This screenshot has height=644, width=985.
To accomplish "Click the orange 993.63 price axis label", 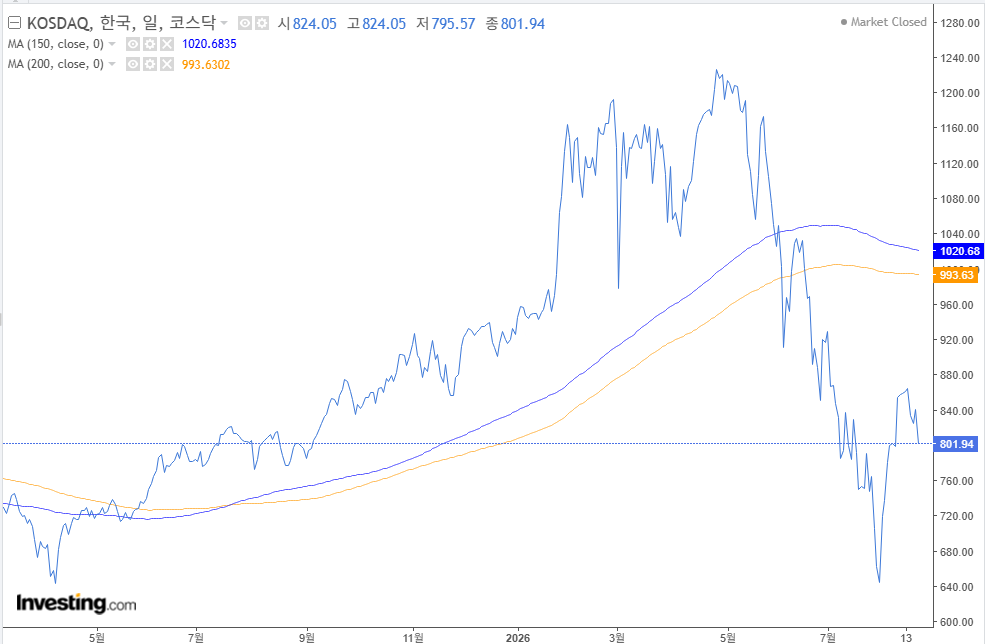I will pos(956,275).
